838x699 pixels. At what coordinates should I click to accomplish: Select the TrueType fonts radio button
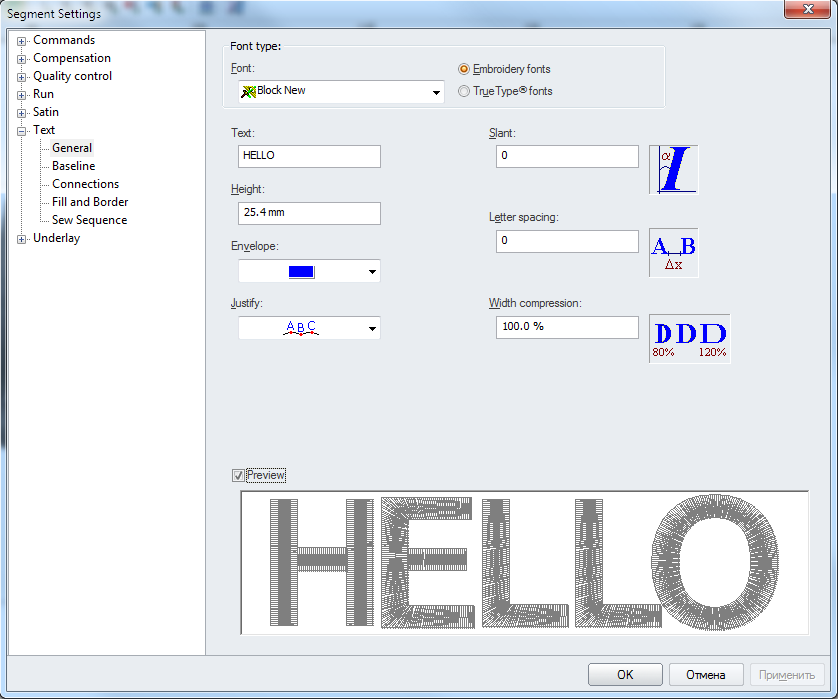[464, 91]
